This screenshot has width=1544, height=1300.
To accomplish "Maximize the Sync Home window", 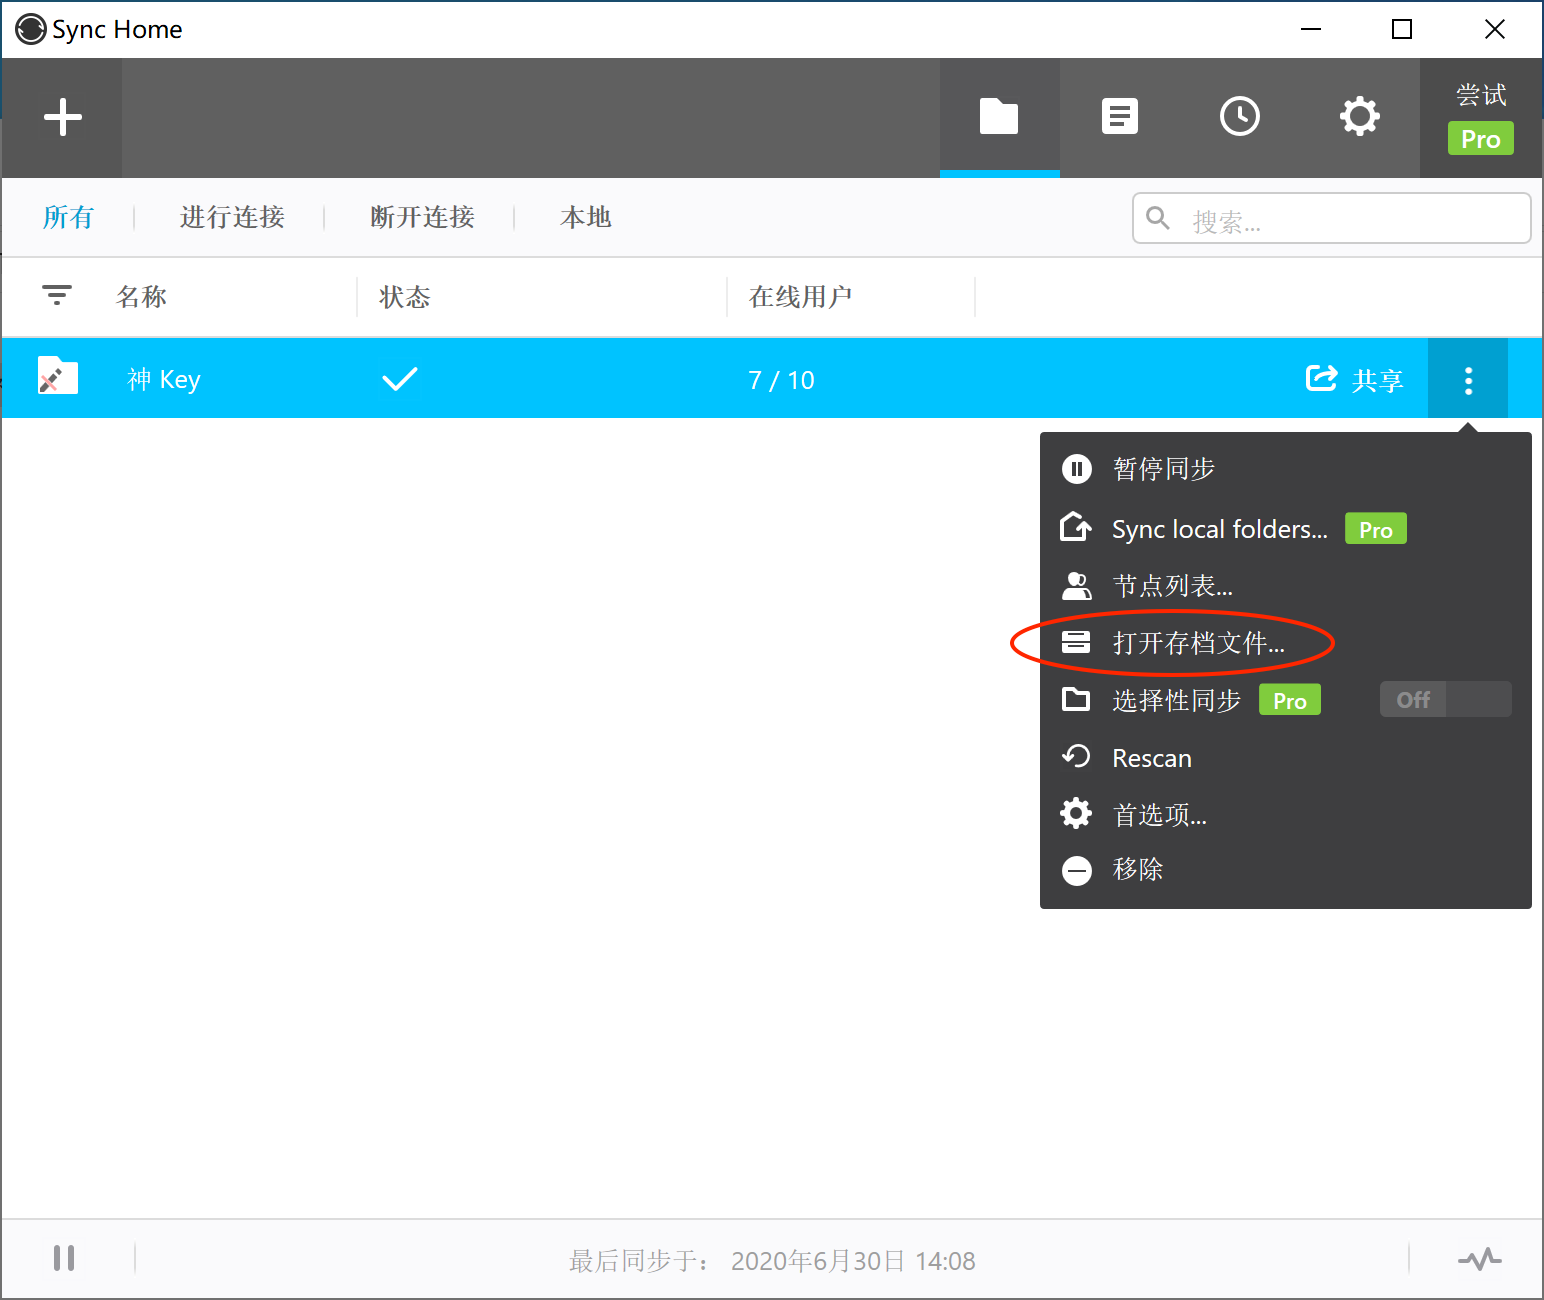I will 1402,29.
